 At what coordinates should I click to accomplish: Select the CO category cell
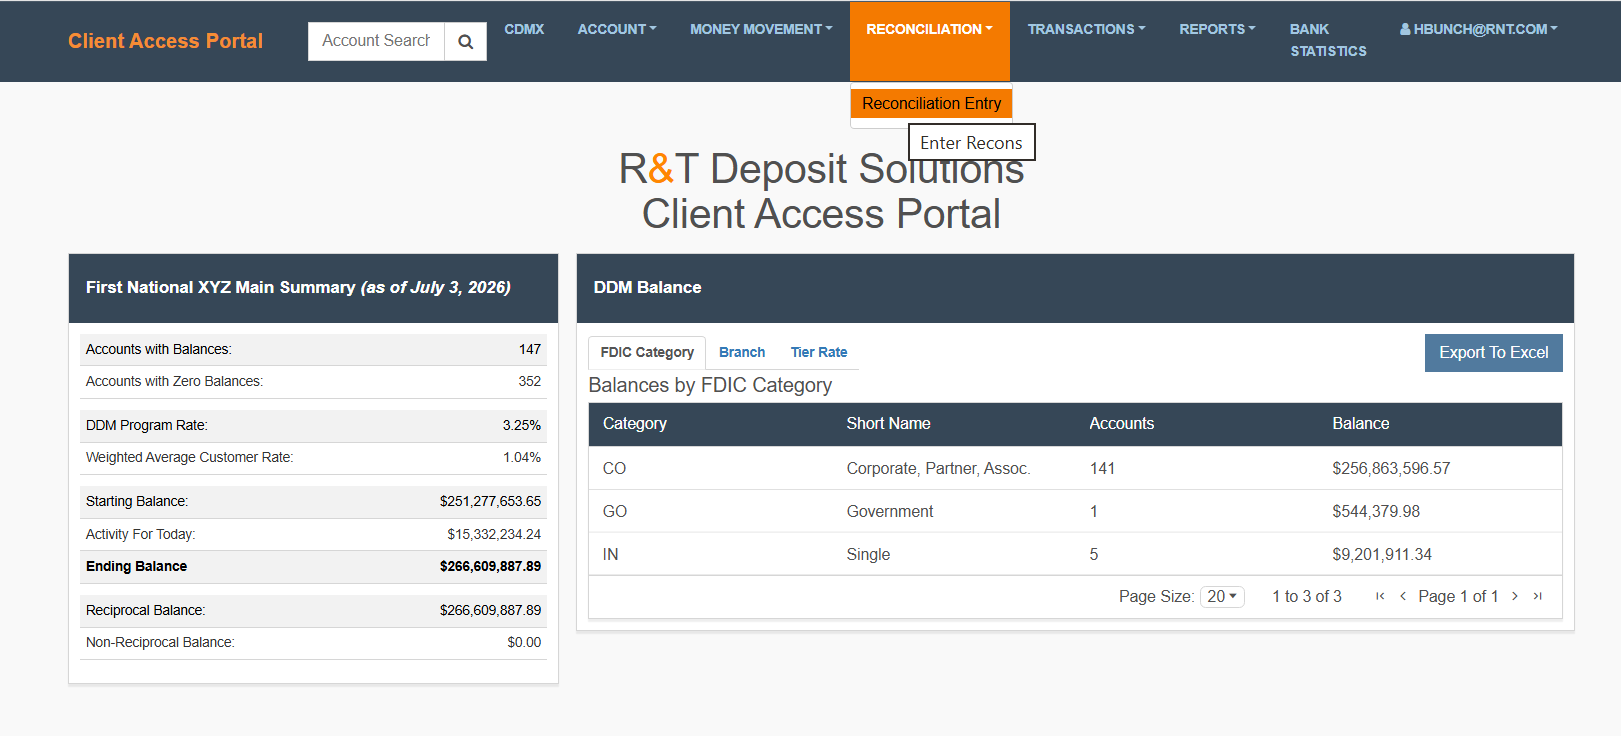[x=614, y=468]
